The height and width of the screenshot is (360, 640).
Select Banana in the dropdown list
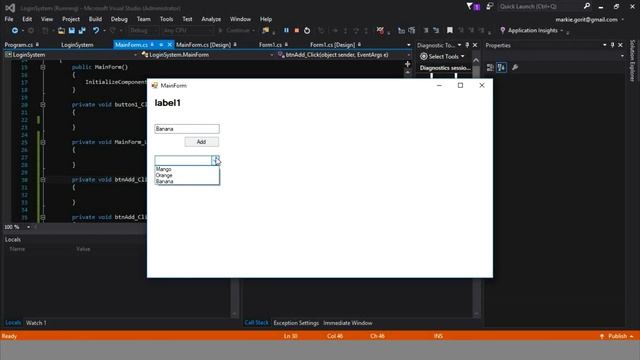pos(187,181)
